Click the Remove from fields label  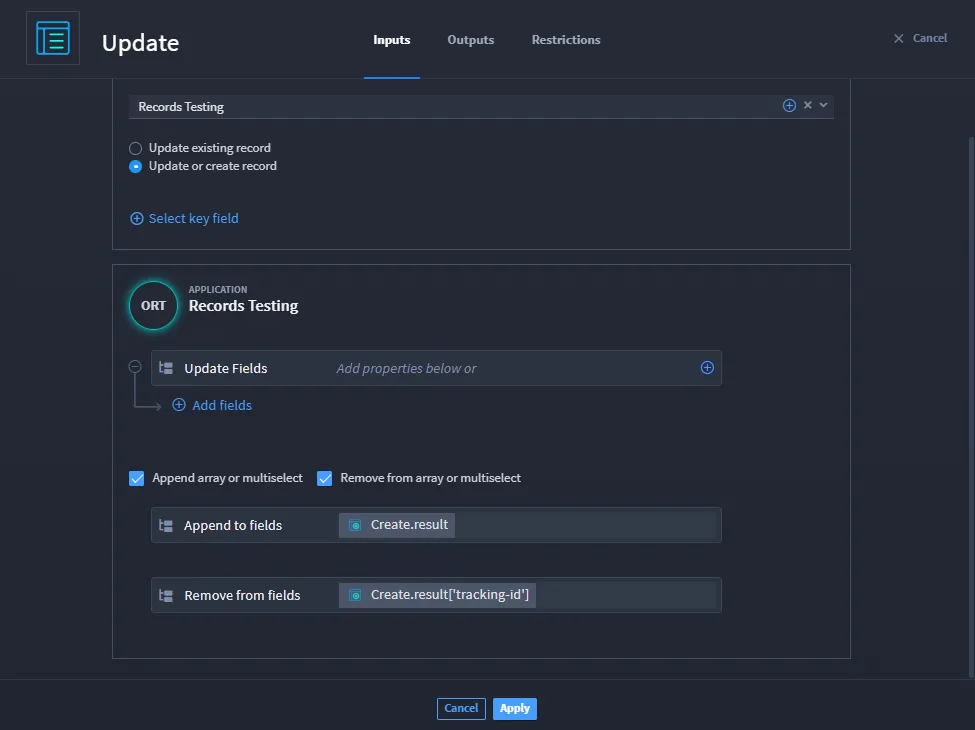click(x=243, y=596)
